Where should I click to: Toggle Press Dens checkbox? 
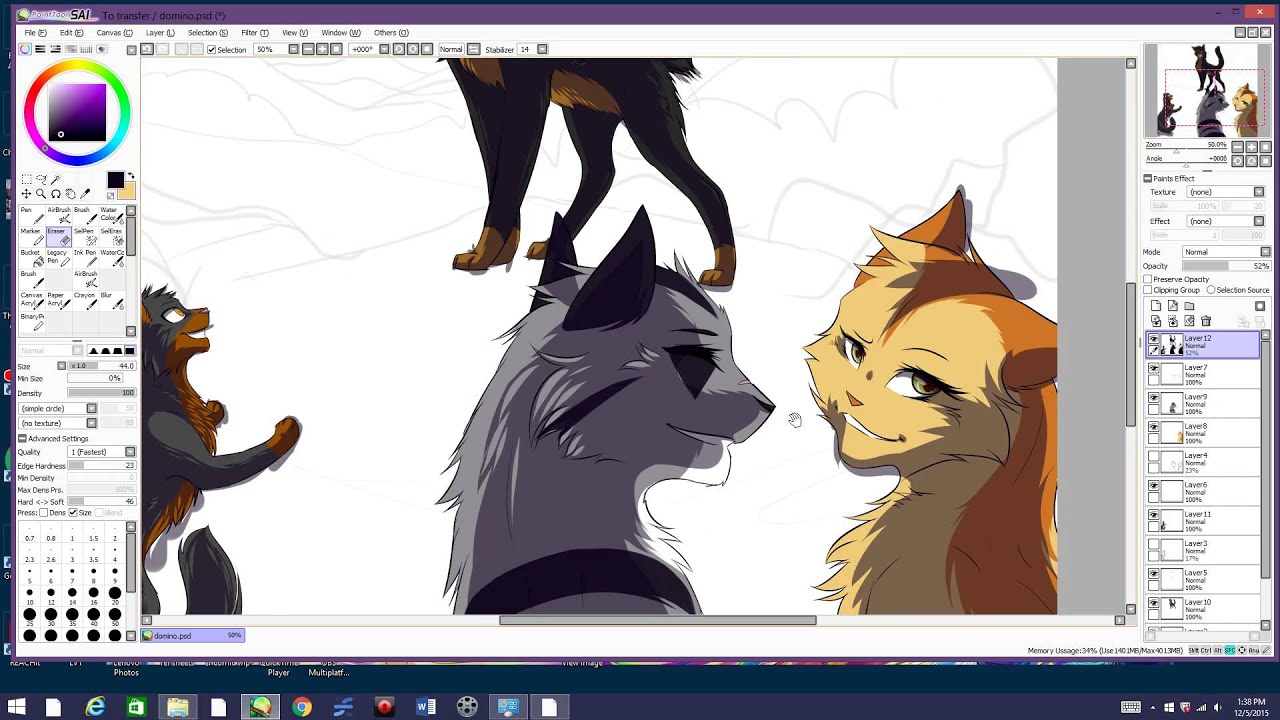[x=45, y=513]
